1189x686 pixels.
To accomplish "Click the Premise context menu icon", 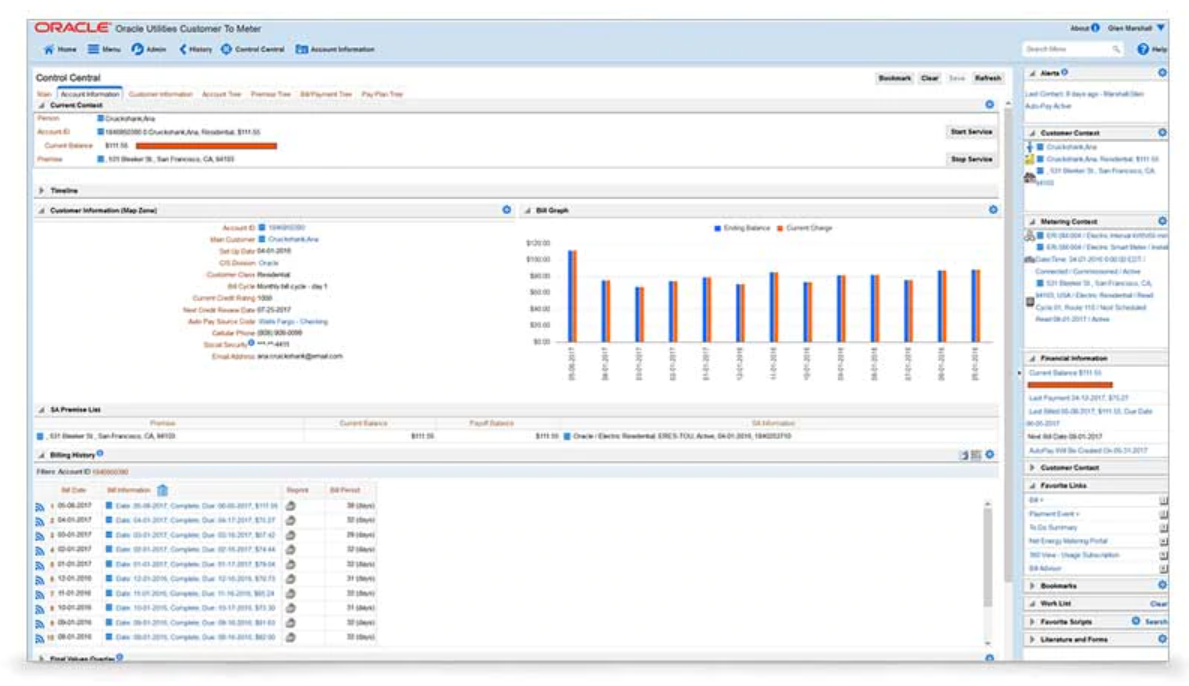I will point(100,159).
